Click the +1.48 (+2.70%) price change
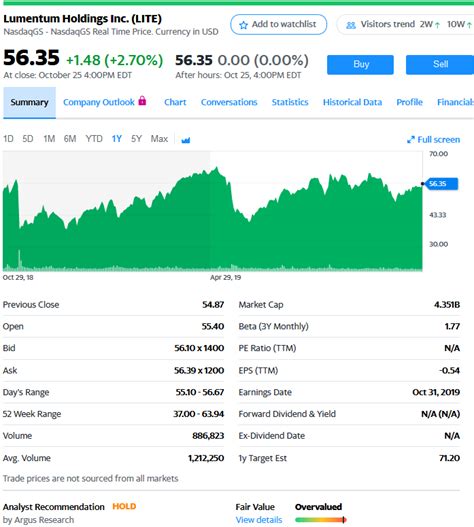 pos(115,60)
